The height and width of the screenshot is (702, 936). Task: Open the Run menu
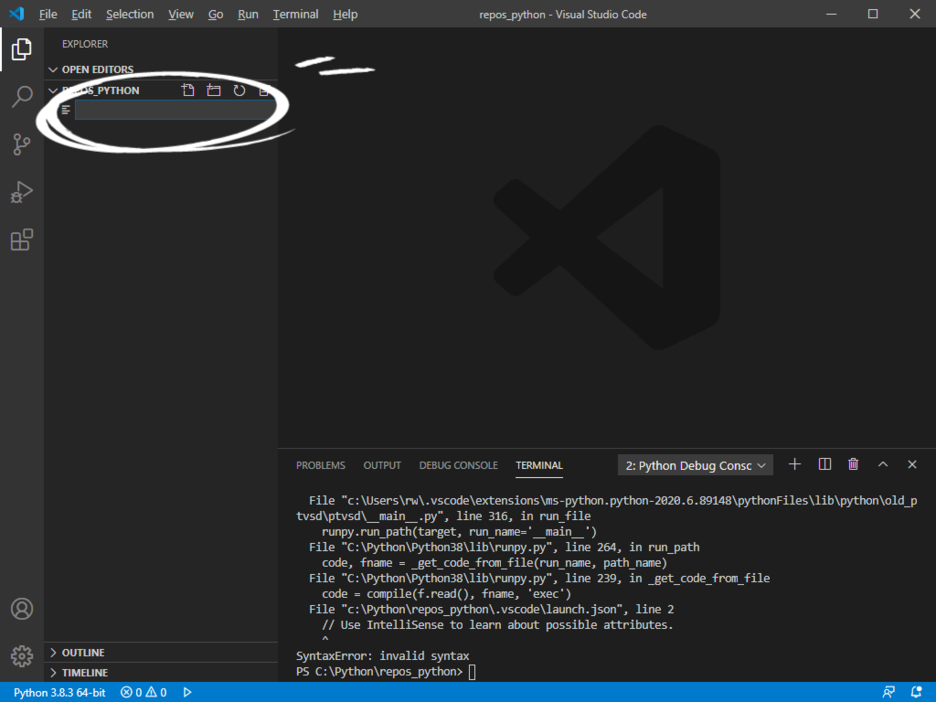pyautogui.click(x=248, y=14)
